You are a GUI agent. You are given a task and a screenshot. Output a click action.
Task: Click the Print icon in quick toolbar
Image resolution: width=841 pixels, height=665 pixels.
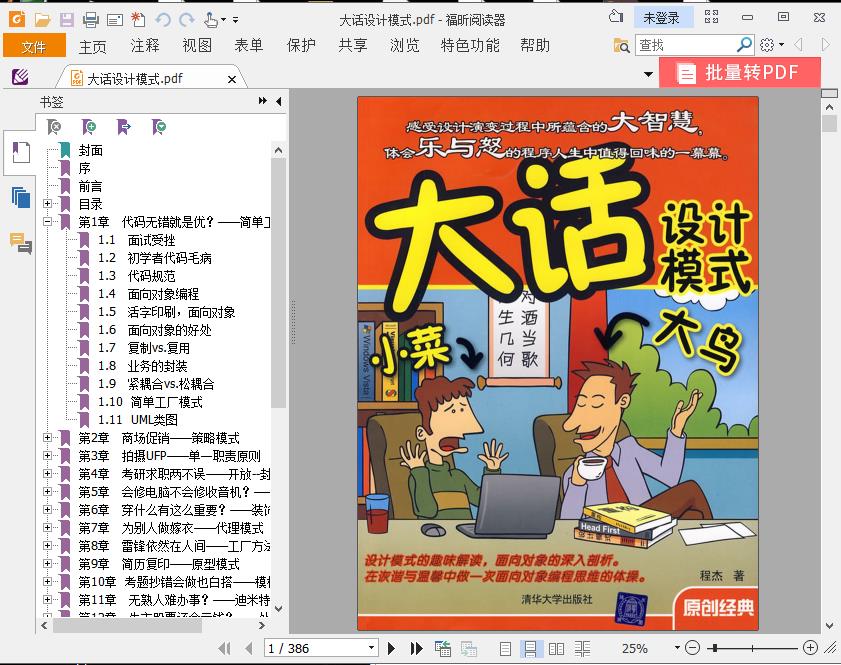[91, 20]
